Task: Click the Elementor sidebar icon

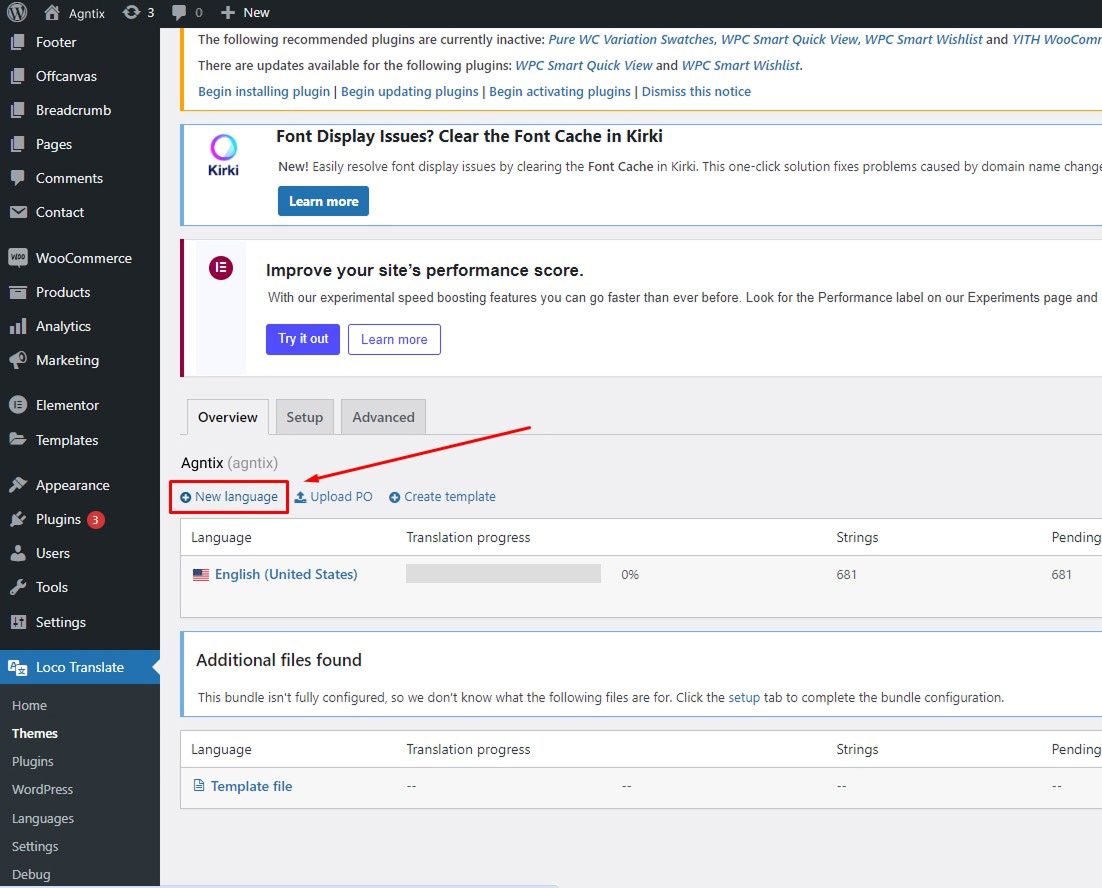Action: 17,405
